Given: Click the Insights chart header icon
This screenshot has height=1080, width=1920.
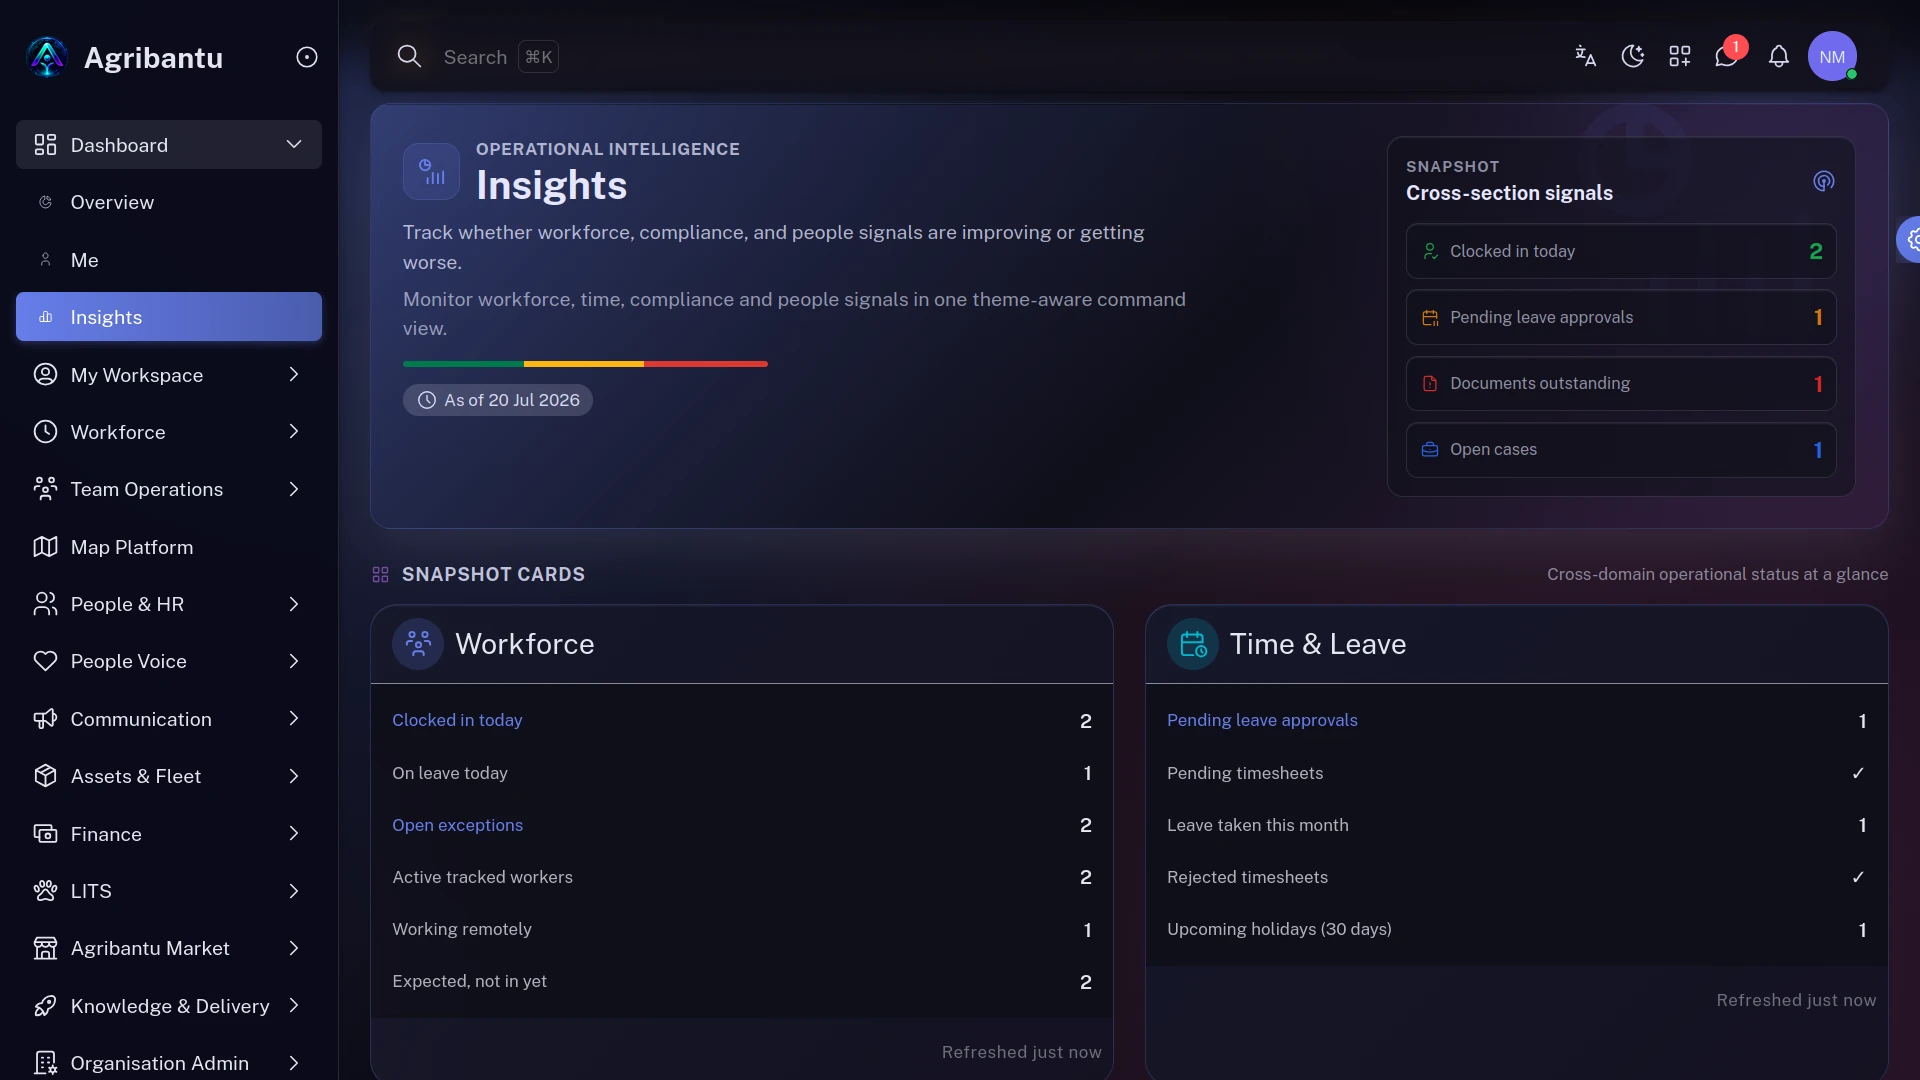Looking at the screenshot, I should (431, 171).
